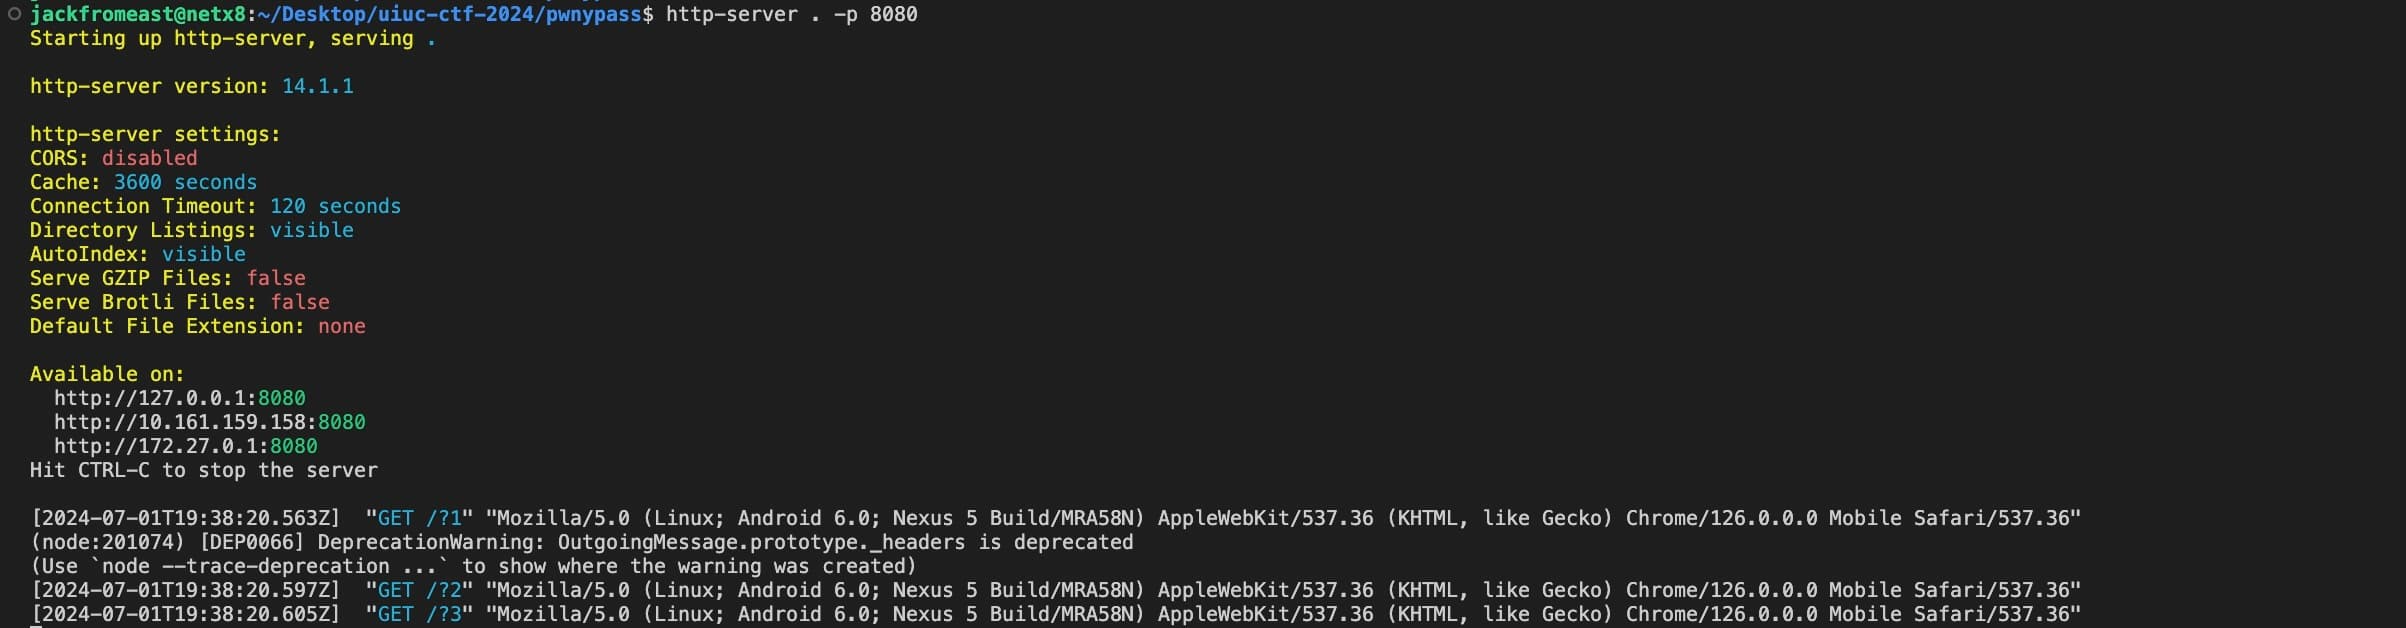Click the AutoIndex visible value
This screenshot has width=2406, height=628.
(204, 254)
